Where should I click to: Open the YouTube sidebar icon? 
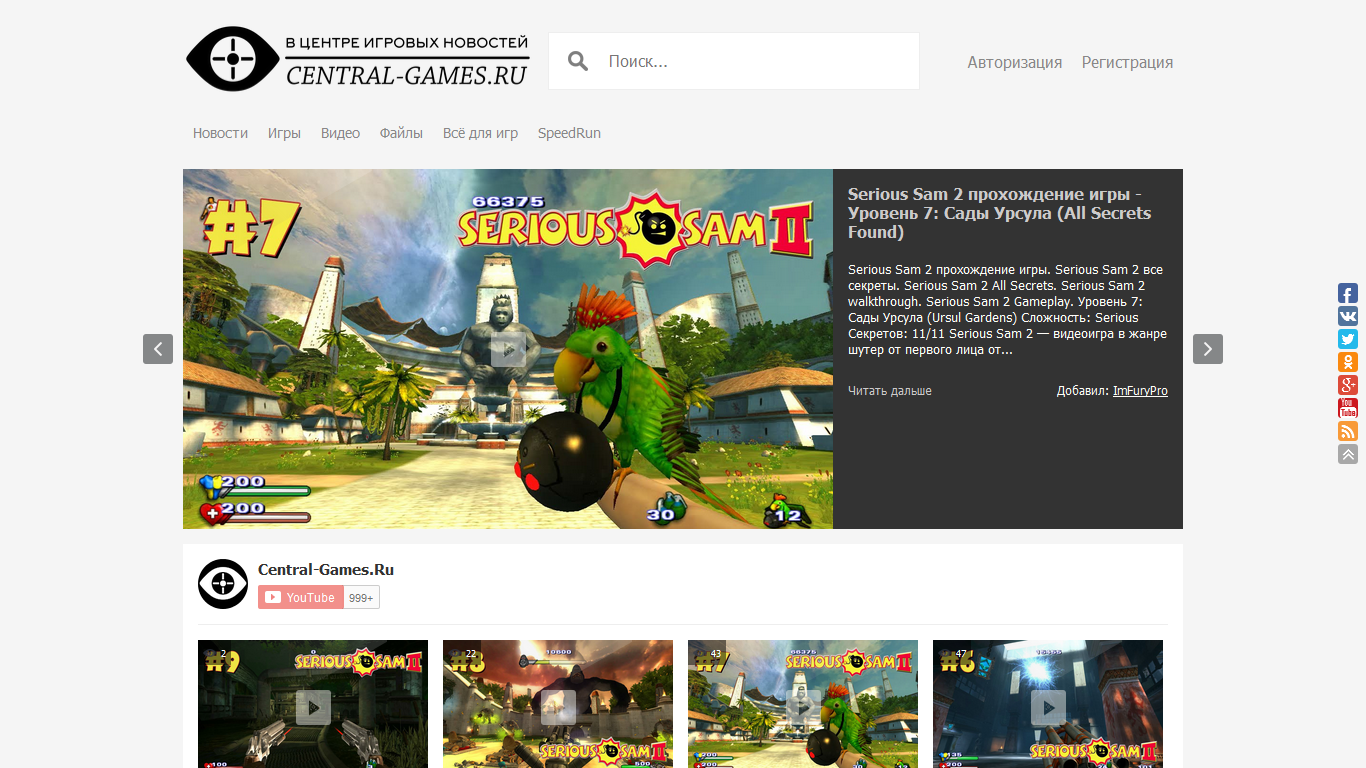click(x=1348, y=408)
